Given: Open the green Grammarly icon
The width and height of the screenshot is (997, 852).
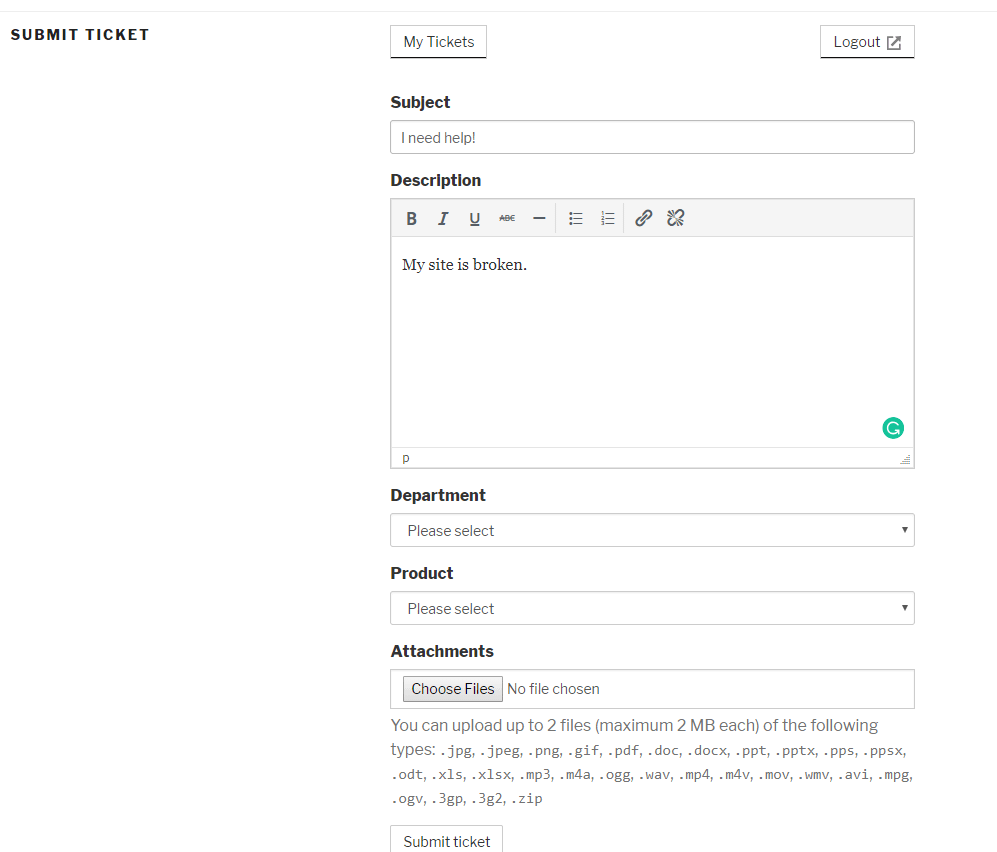Looking at the screenshot, I should pos(893,428).
